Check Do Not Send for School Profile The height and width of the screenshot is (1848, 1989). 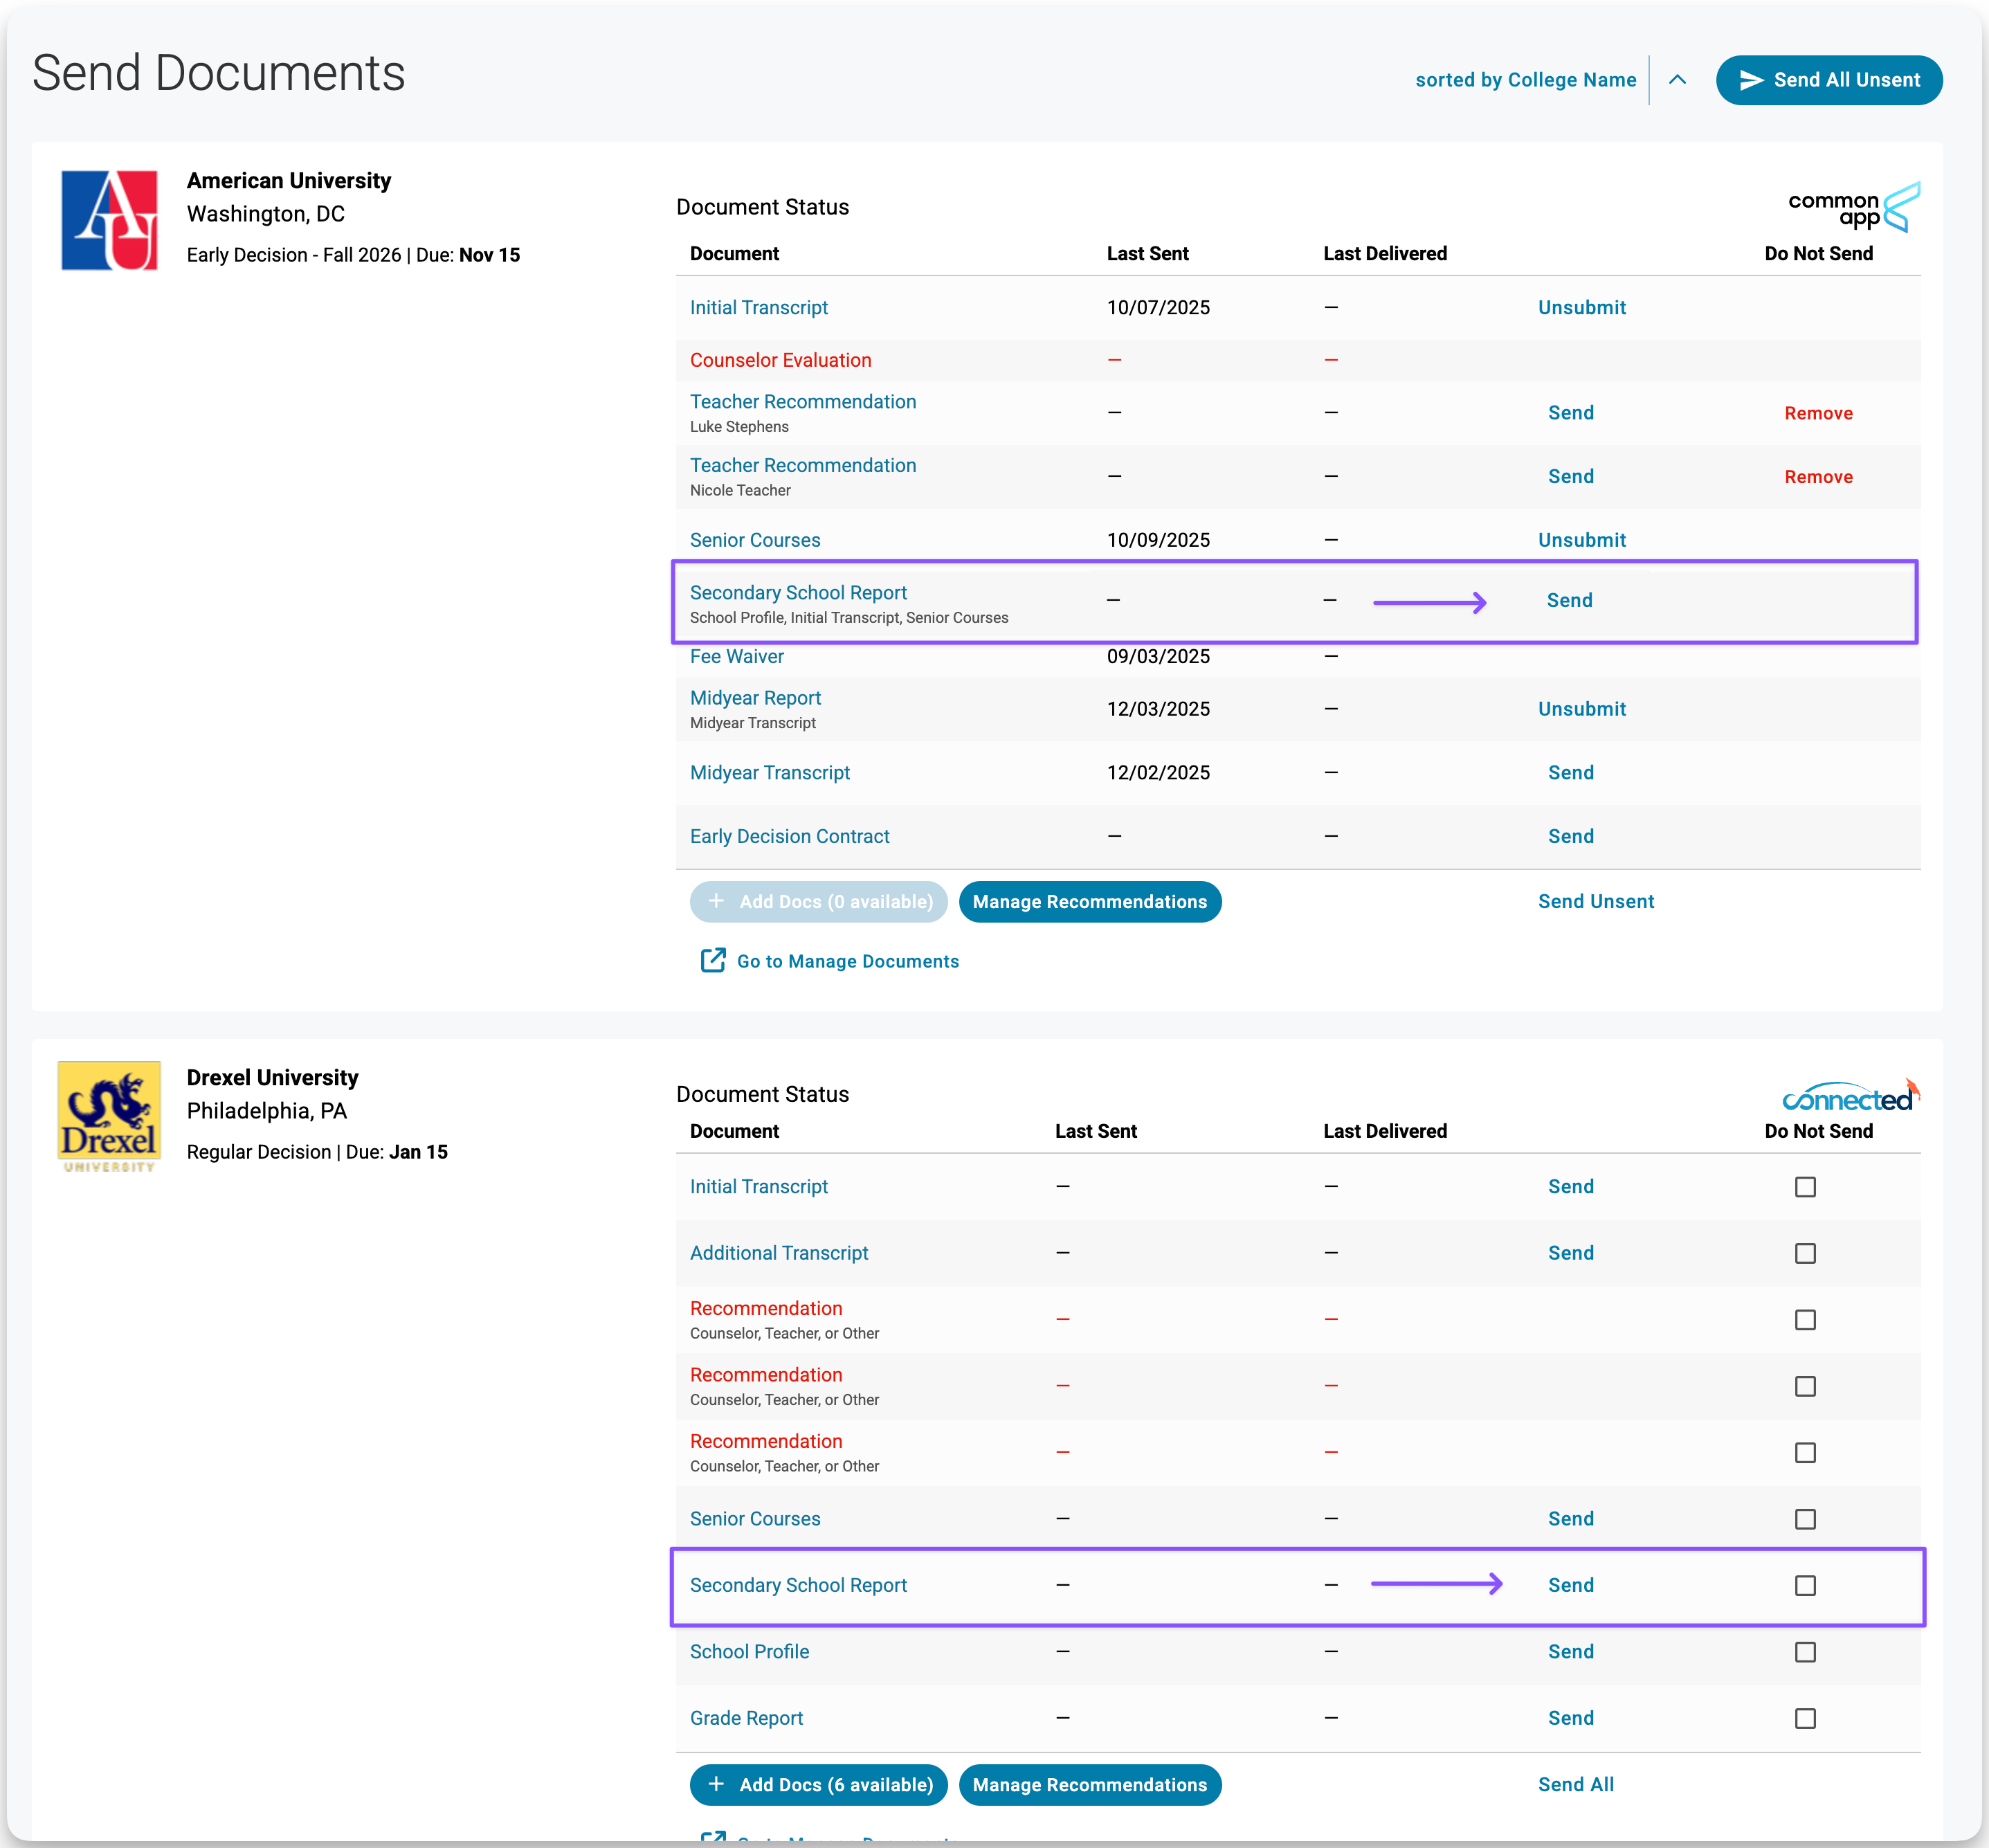coord(1805,1652)
